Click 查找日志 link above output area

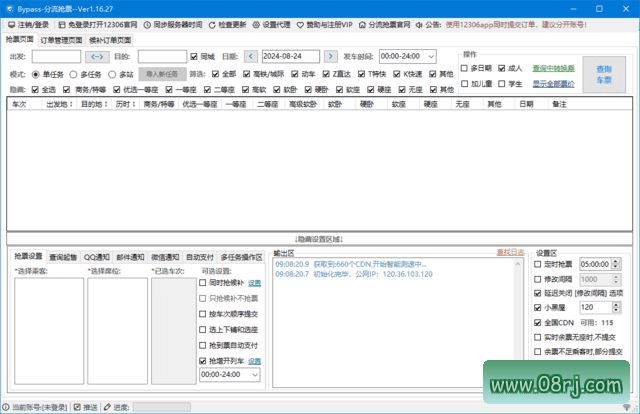click(x=510, y=252)
